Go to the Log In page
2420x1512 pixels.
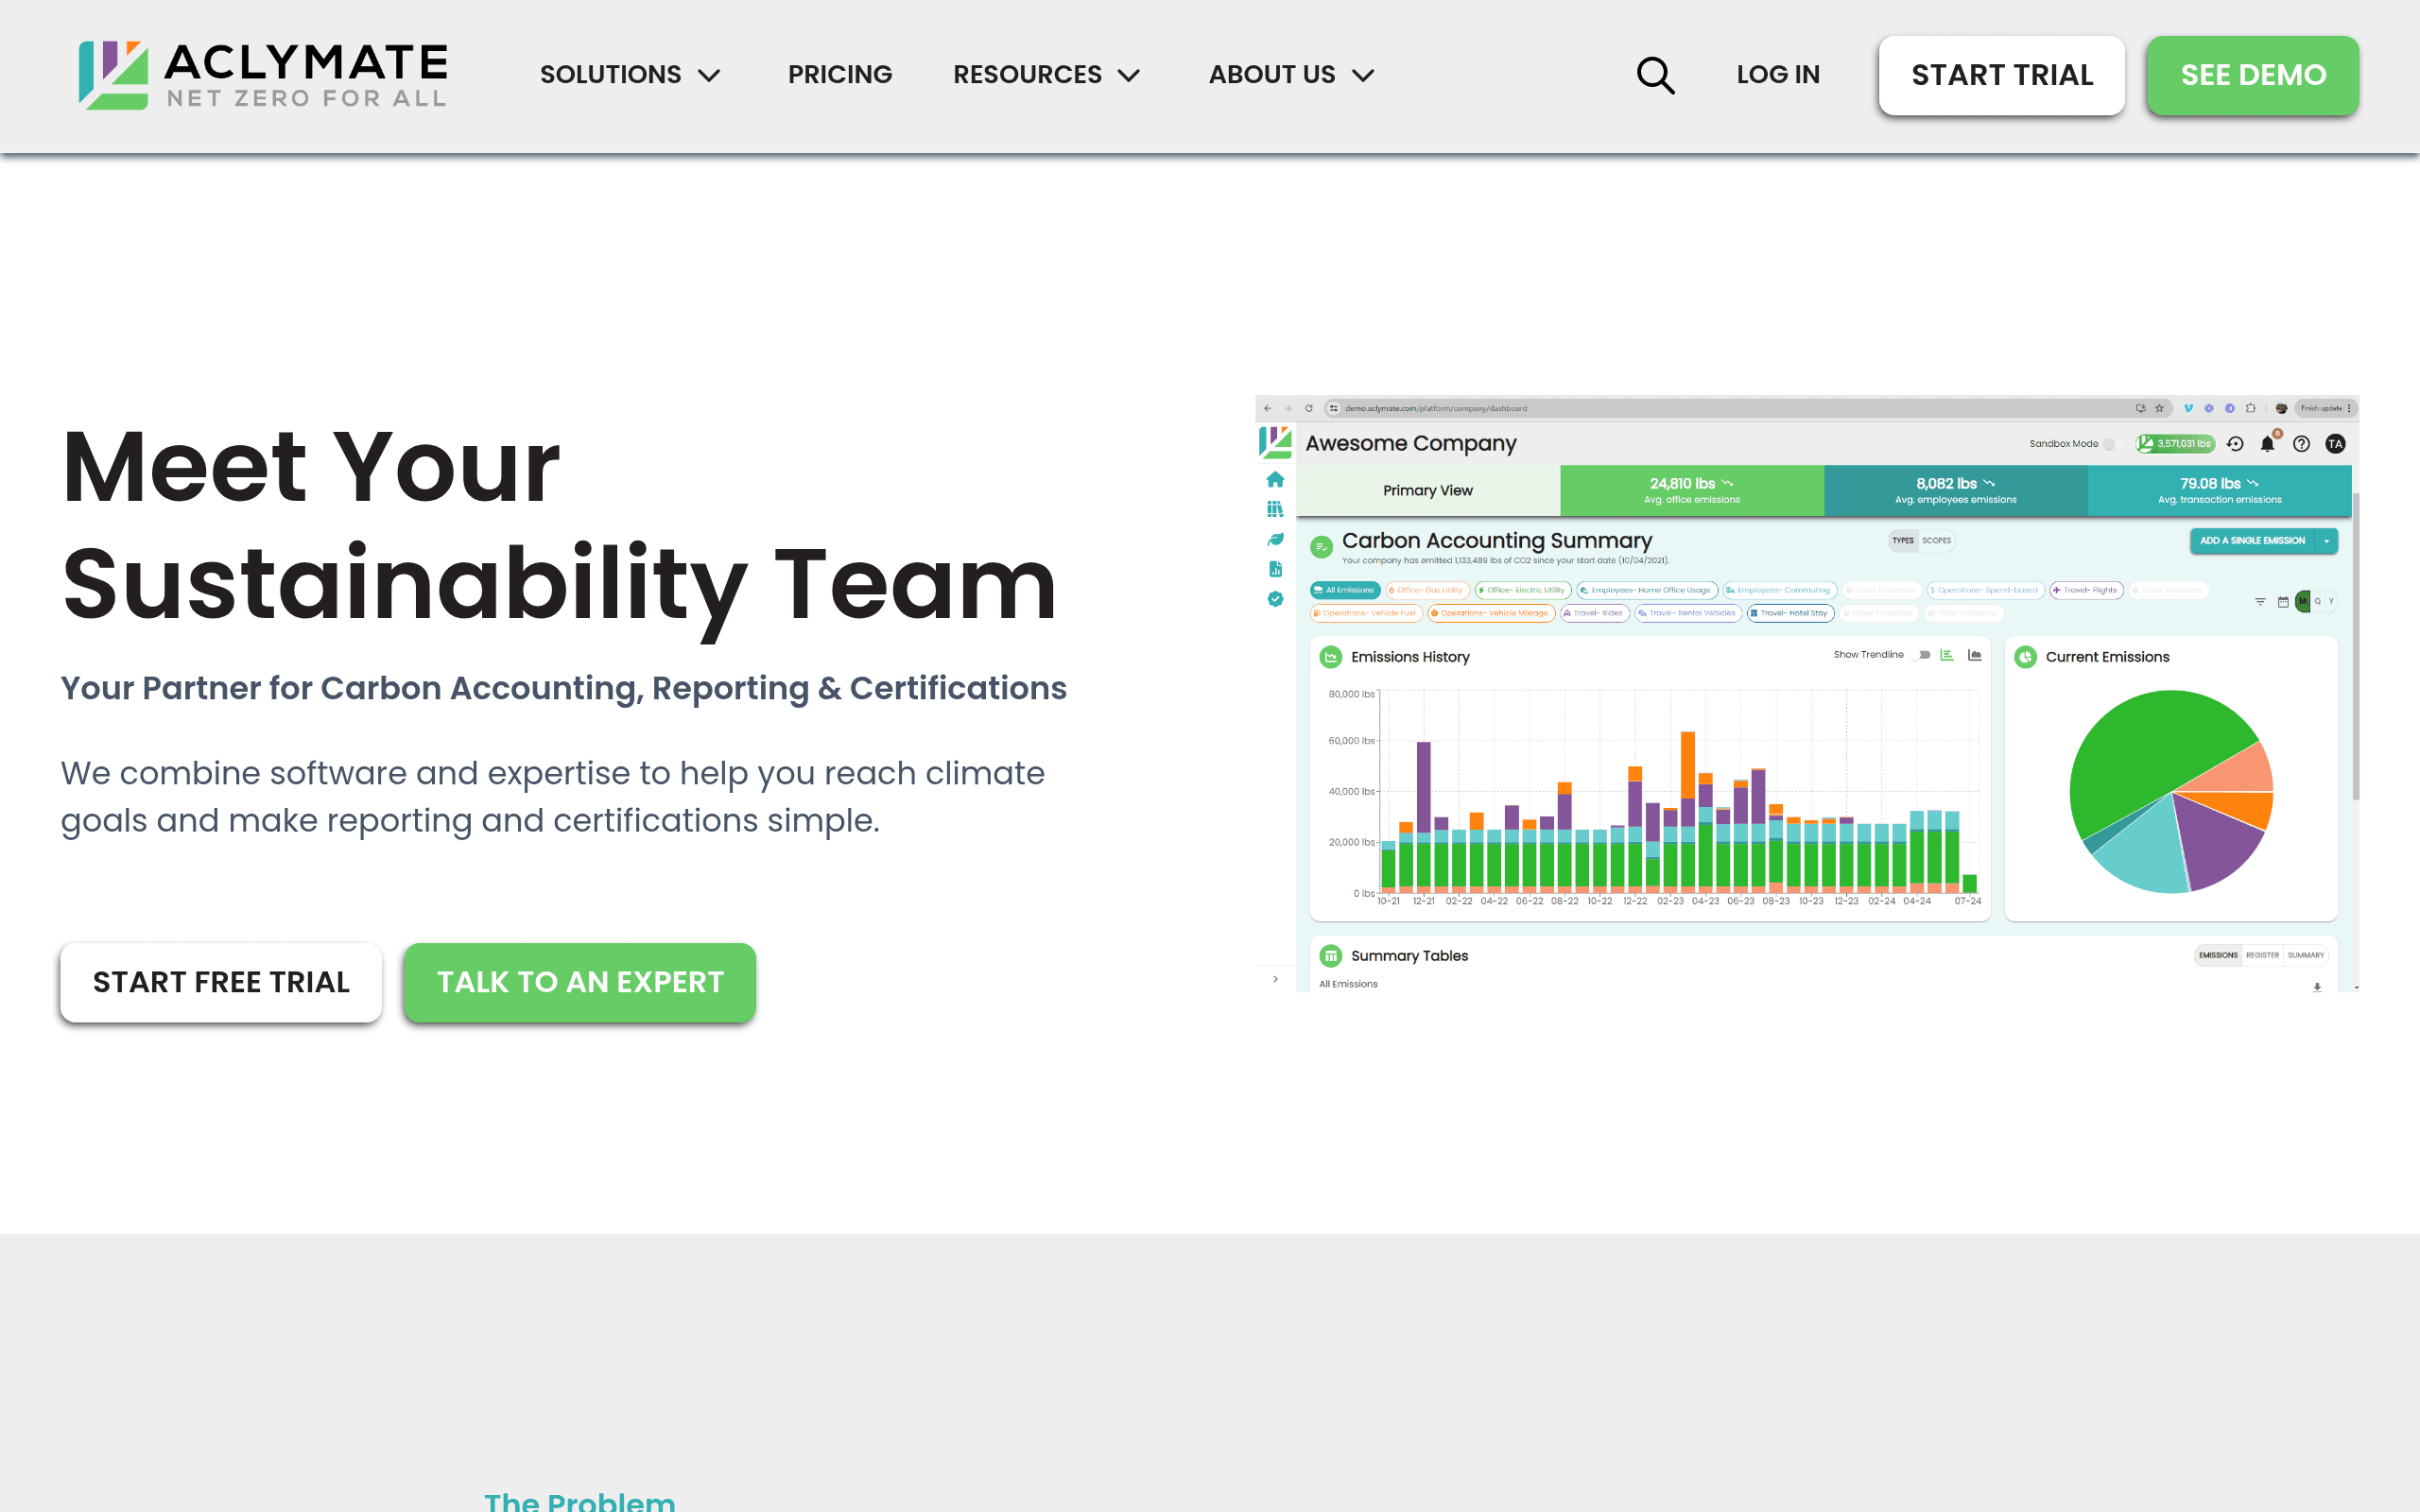coord(1778,75)
